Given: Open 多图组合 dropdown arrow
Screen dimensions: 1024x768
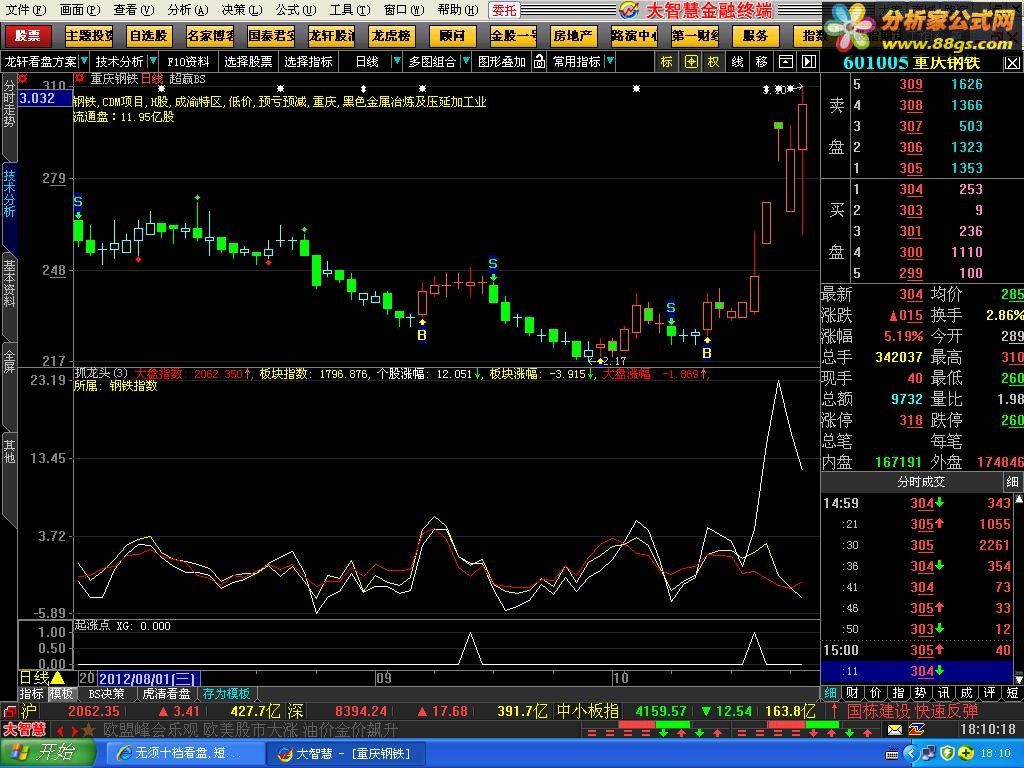Looking at the screenshot, I should pyautogui.click(x=466, y=62).
